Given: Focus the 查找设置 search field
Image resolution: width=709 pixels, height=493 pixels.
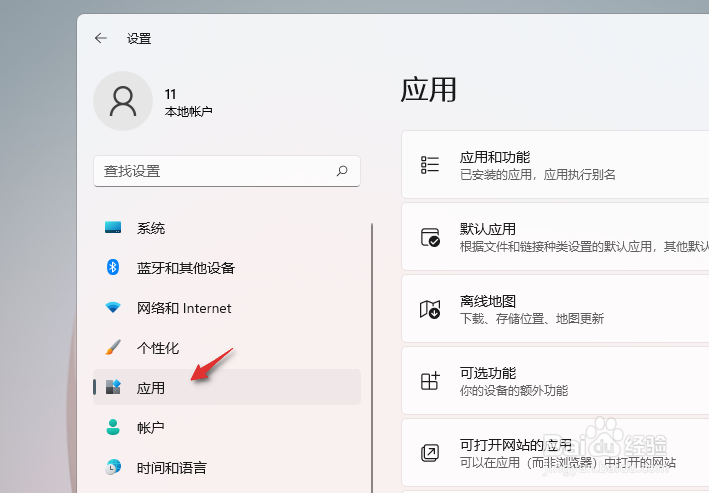Looking at the screenshot, I should point(227,171).
